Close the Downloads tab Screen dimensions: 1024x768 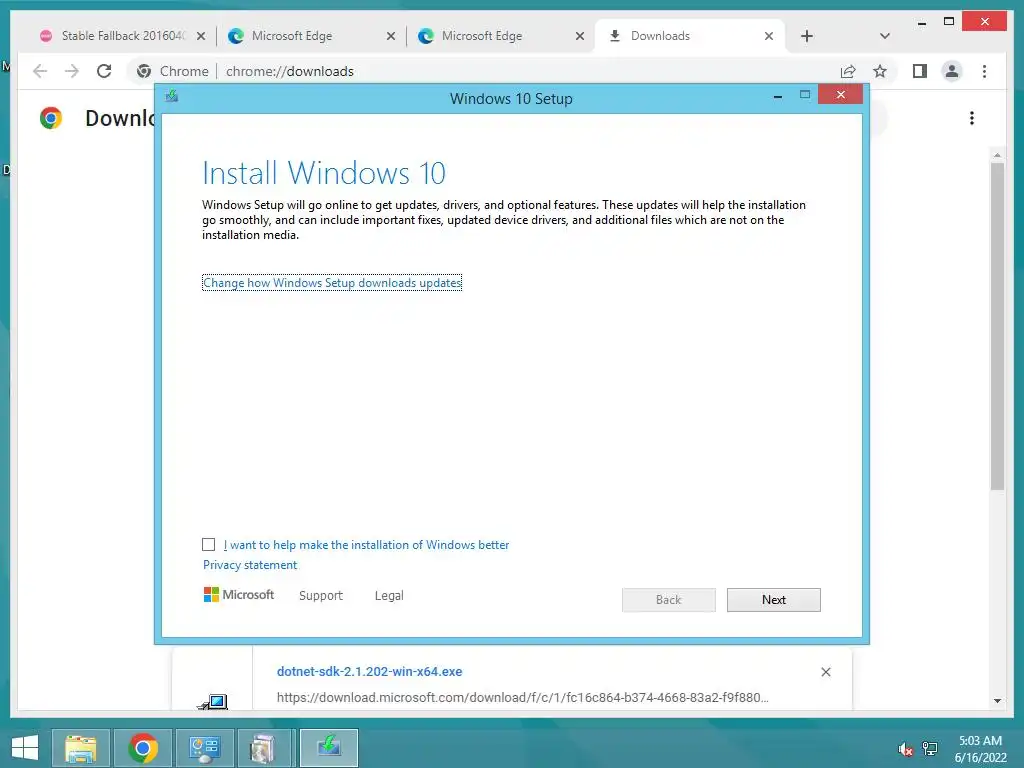[x=769, y=36]
